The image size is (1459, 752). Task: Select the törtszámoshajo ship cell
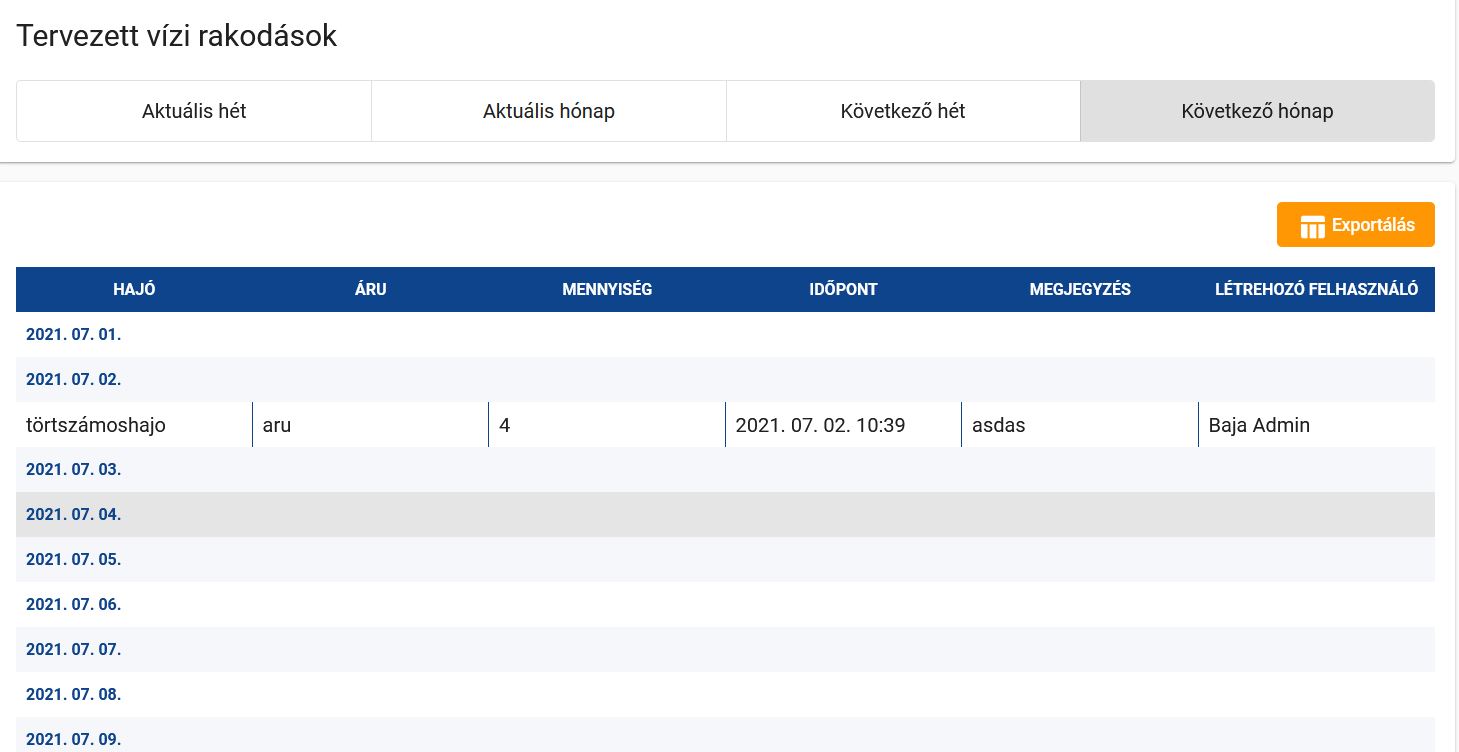(96, 425)
